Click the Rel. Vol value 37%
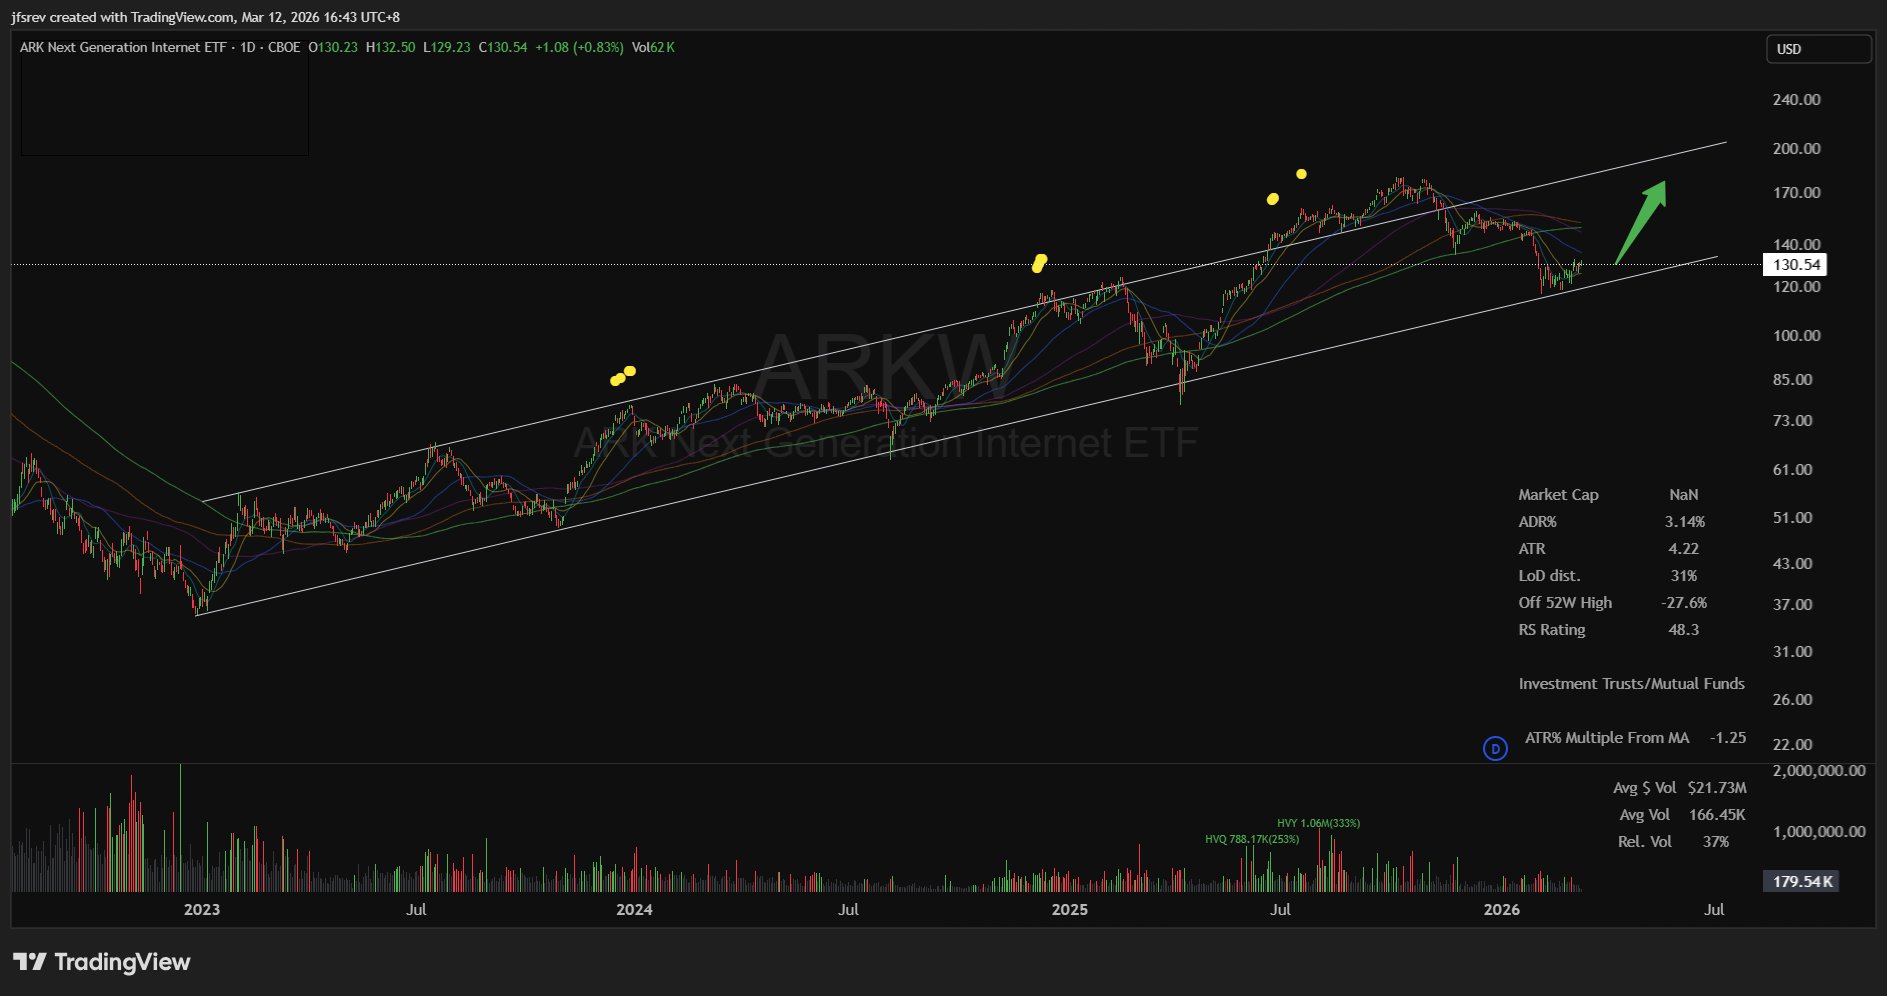 point(1716,841)
